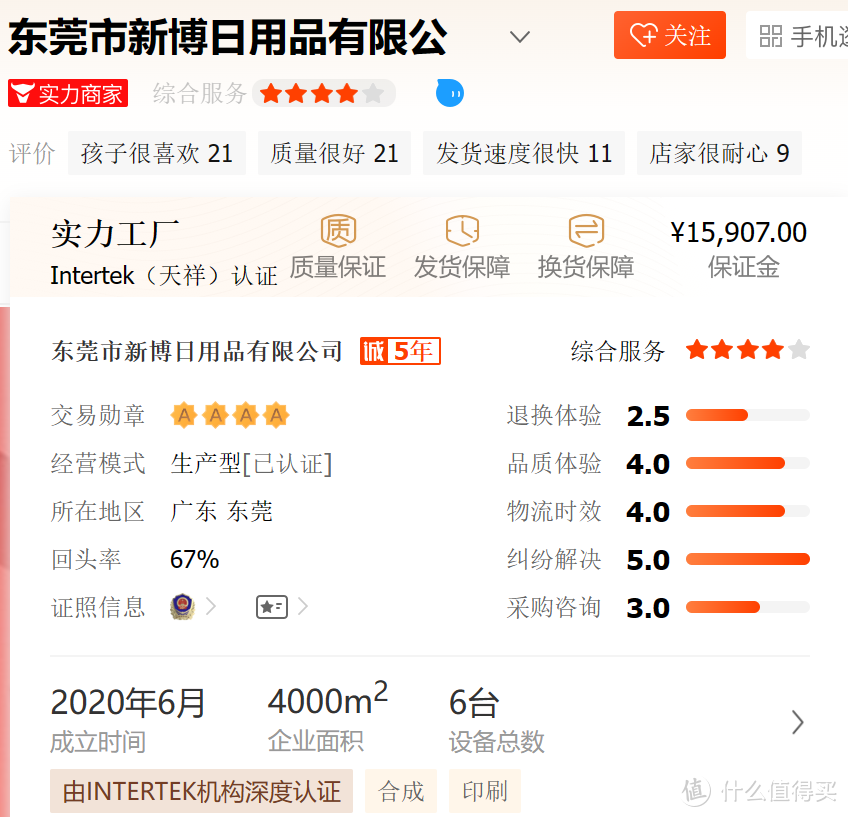848x817 pixels.
Task: Click the 实力商家 red badge
Action: click(x=67, y=94)
